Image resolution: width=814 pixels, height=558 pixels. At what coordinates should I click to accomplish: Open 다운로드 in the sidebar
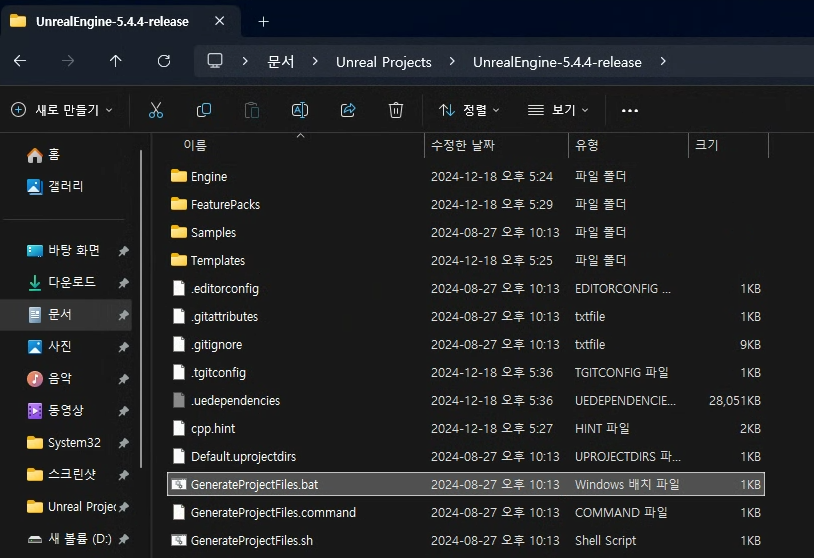pyautogui.click(x=67, y=282)
